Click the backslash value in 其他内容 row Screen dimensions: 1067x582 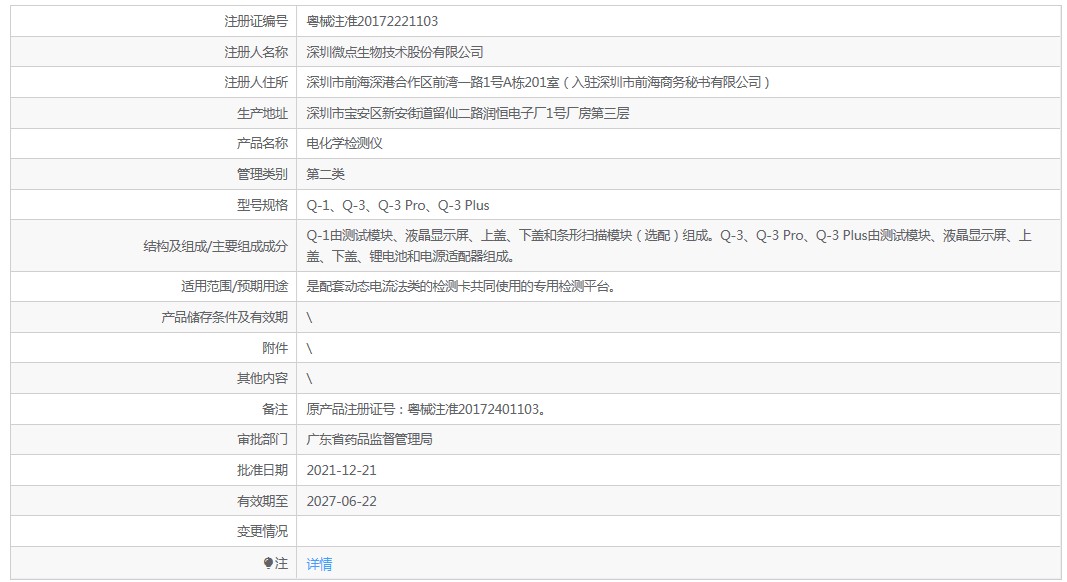coord(309,378)
